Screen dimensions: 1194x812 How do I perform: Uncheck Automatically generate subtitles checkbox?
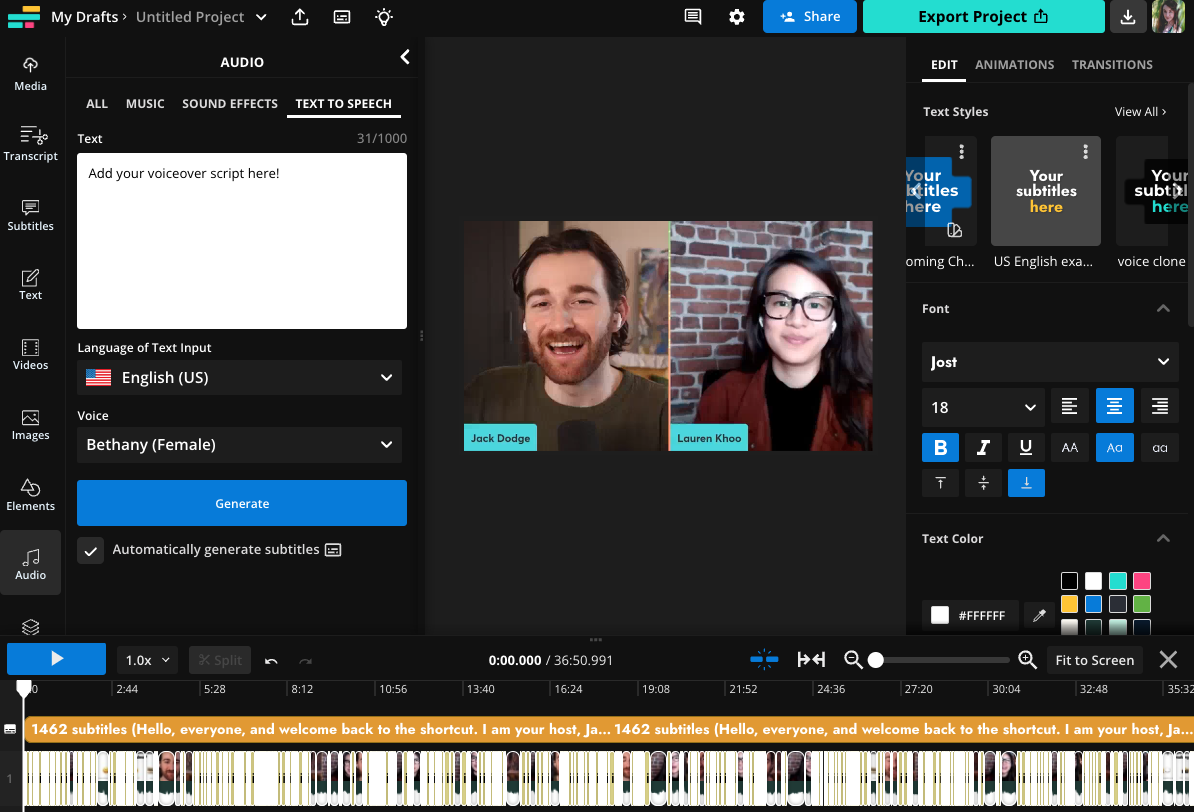[x=91, y=550]
